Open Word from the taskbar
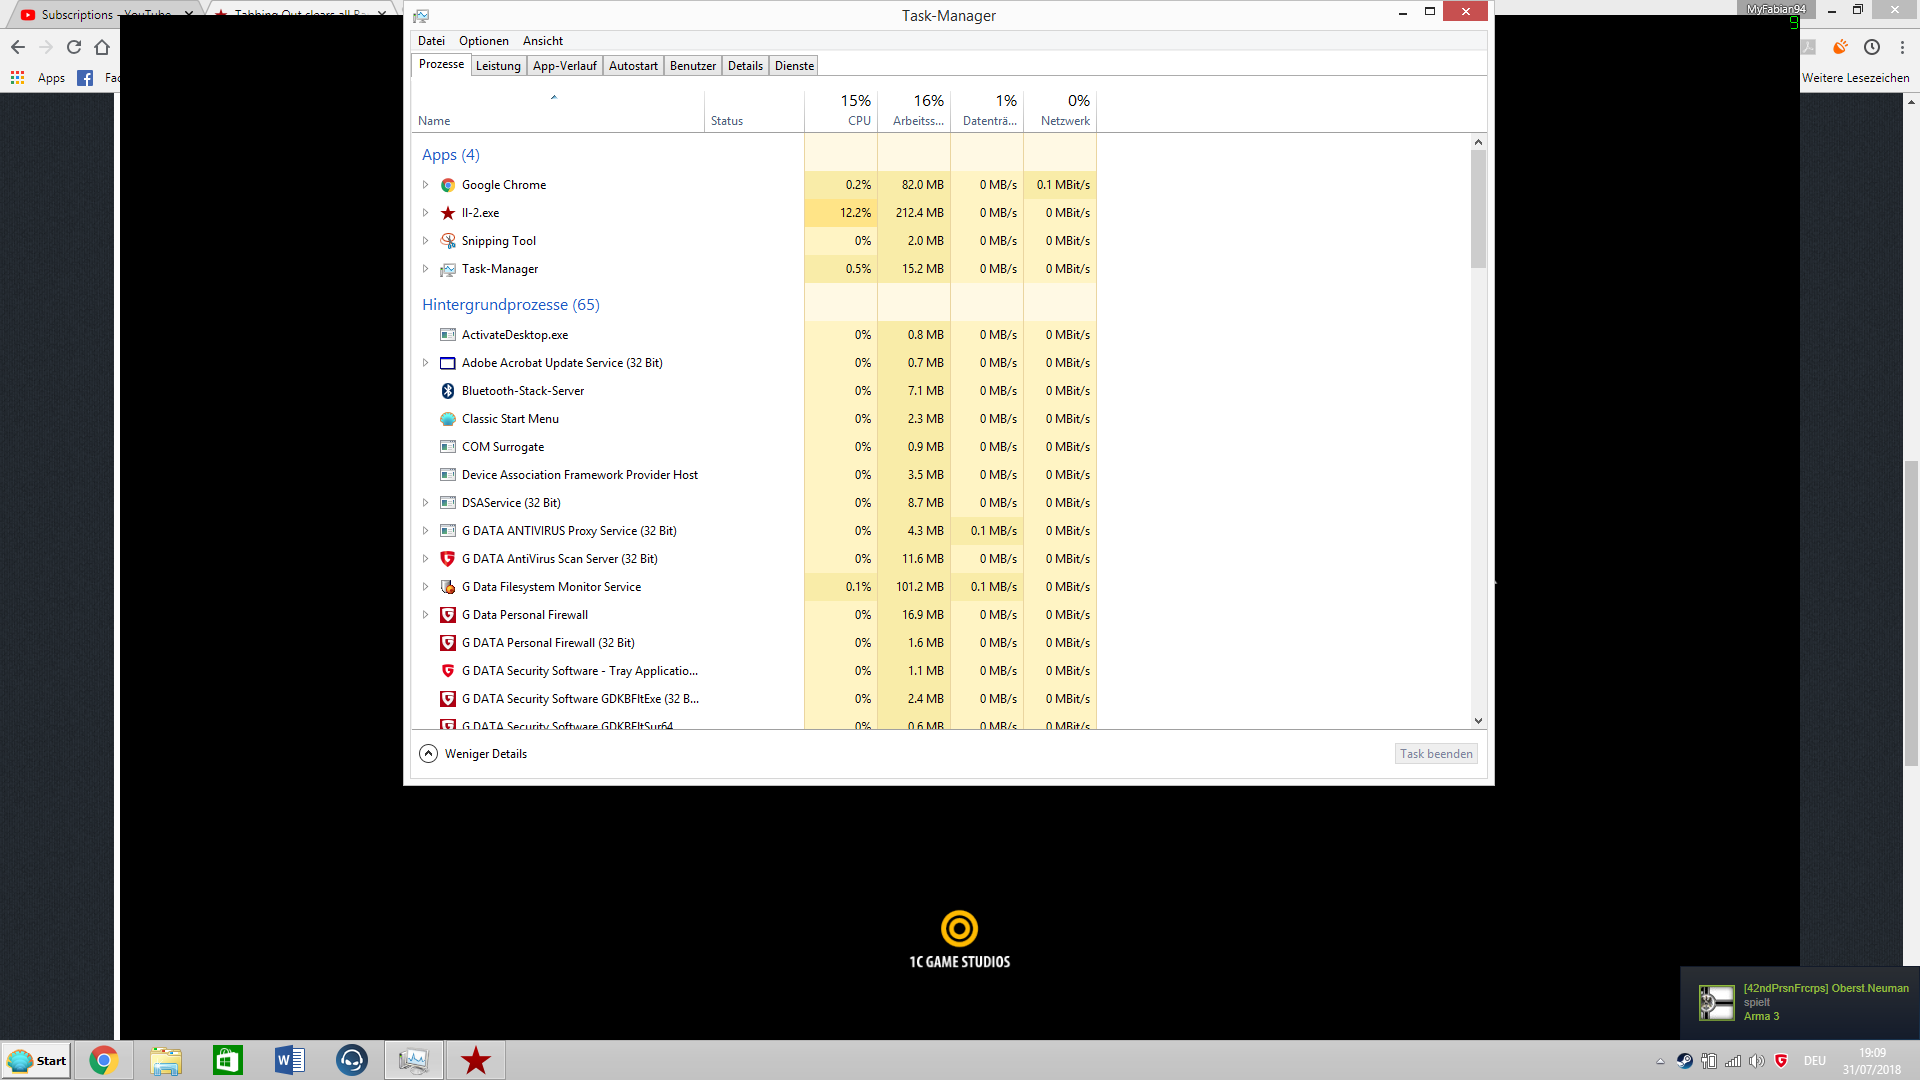 pyautogui.click(x=290, y=1060)
